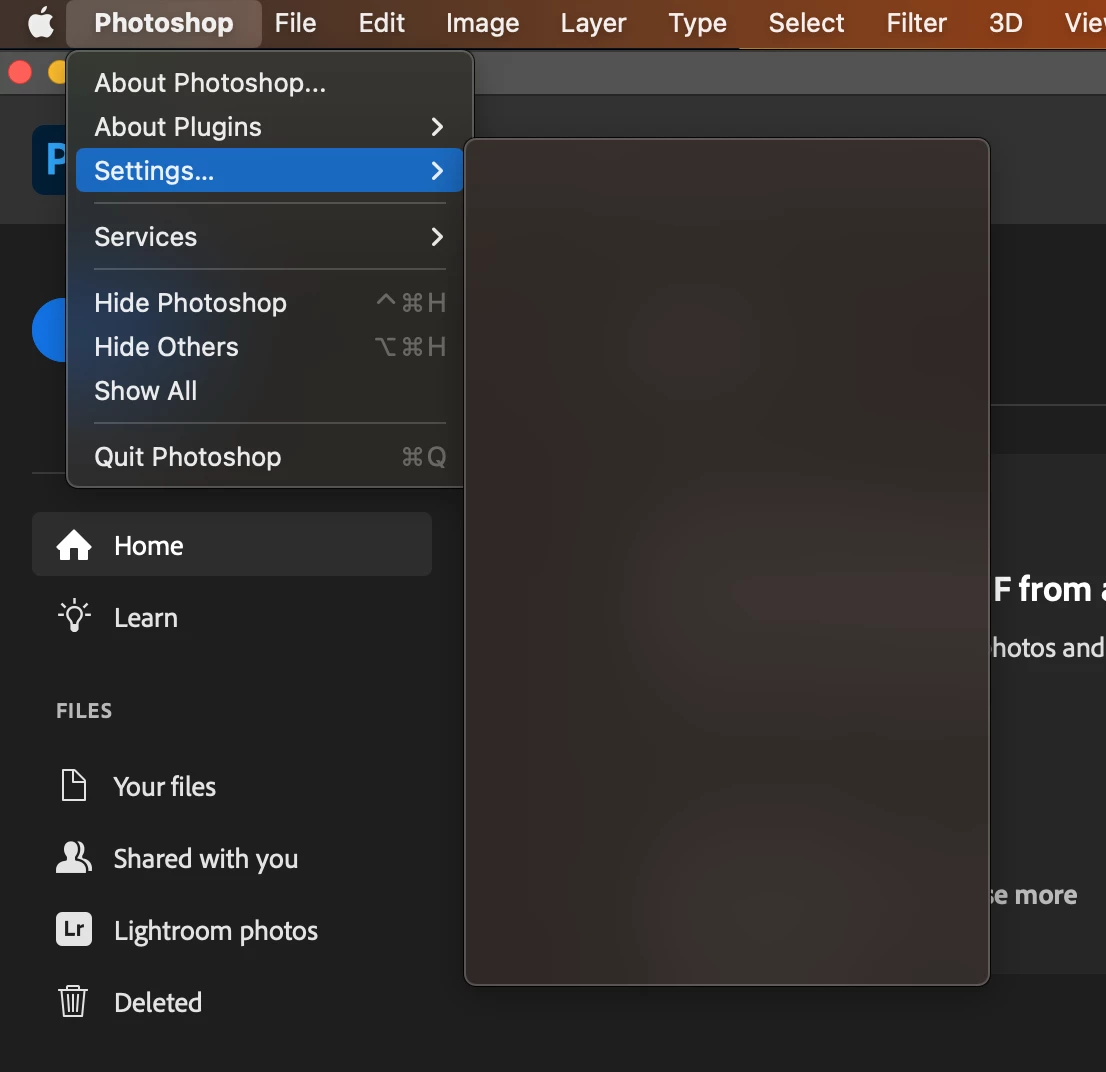This screenshot has height=1072, width=1106.
Task: Open the Layer menu
Action: (x=593, y=23)
